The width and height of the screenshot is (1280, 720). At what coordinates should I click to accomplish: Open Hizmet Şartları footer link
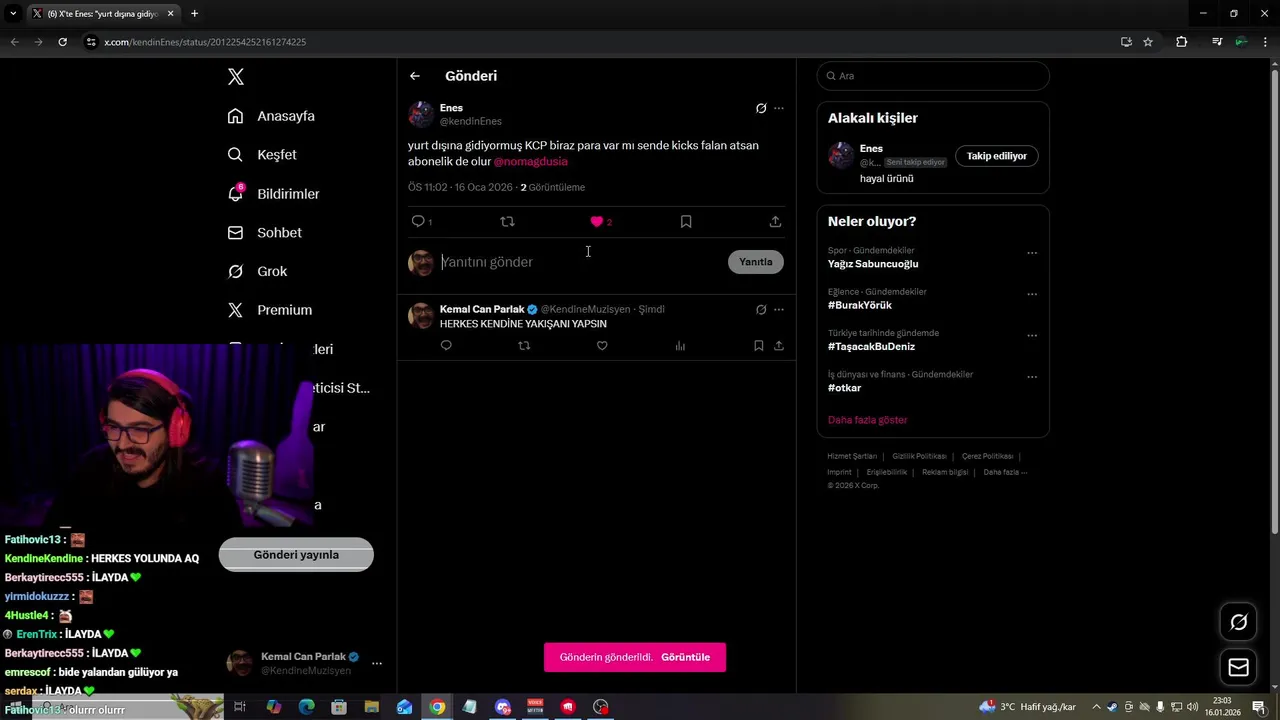pyautogui.click(x=852, y=456)
